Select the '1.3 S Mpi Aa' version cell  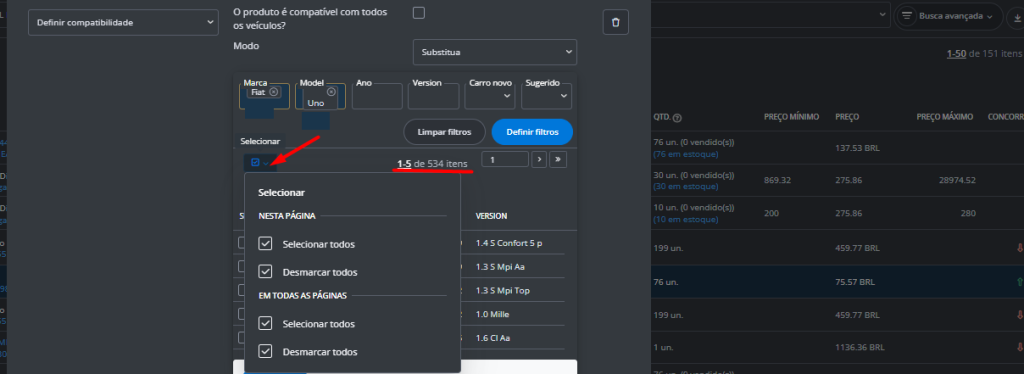click(x=501, y=267)
